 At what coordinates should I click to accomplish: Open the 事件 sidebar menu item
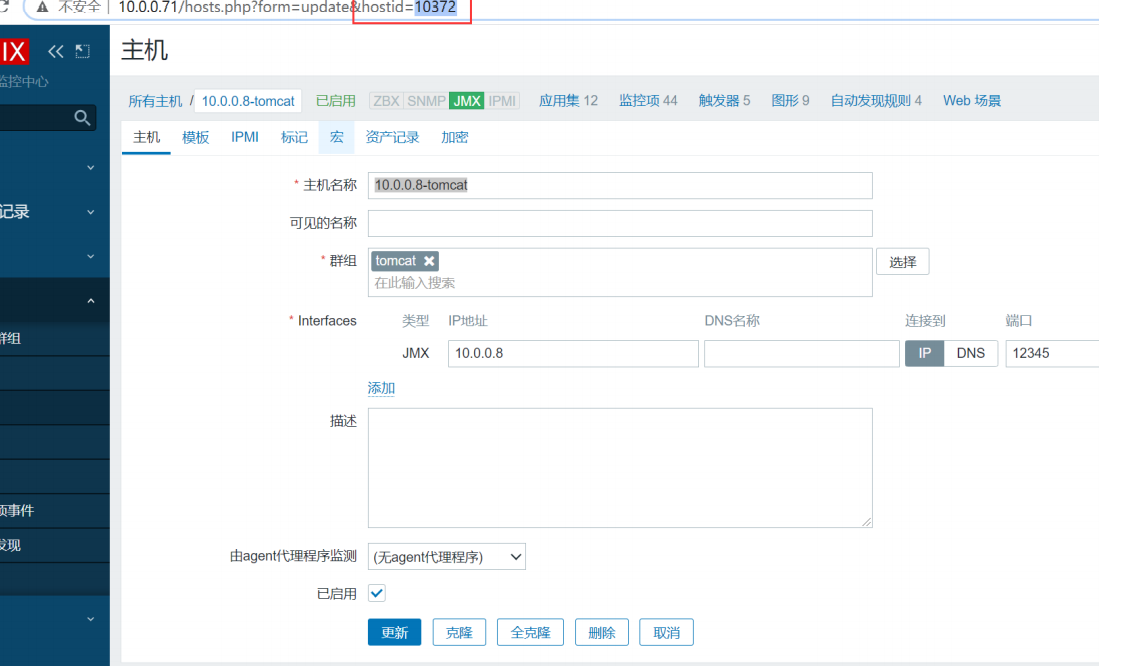(55, 511)
